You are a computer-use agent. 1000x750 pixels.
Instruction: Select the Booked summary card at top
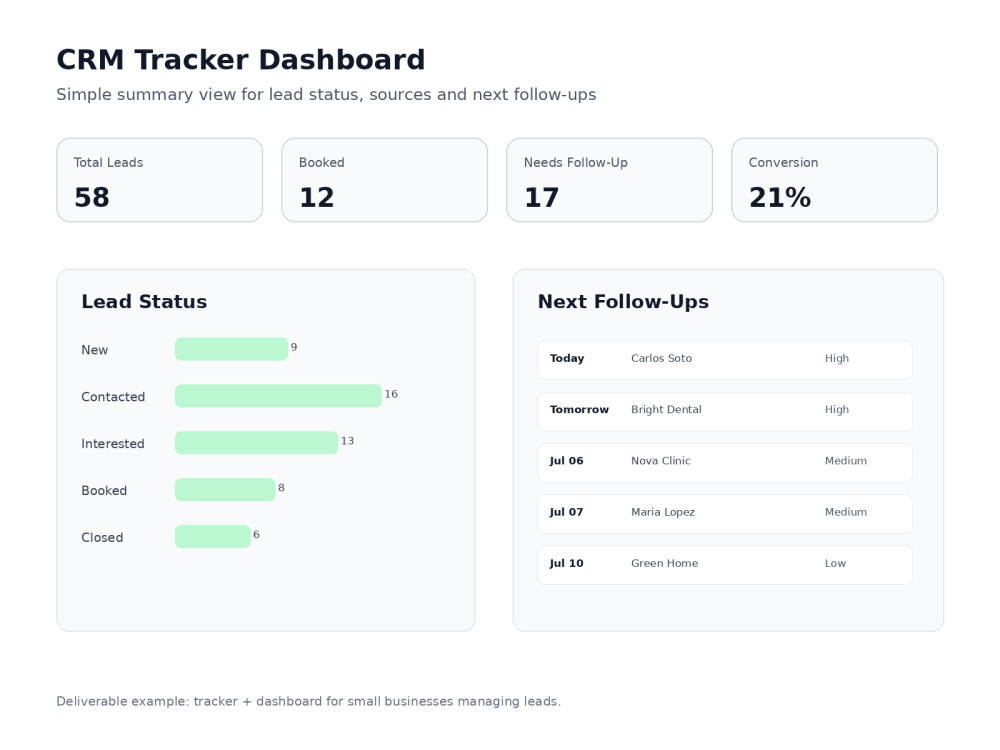point(385,180)
